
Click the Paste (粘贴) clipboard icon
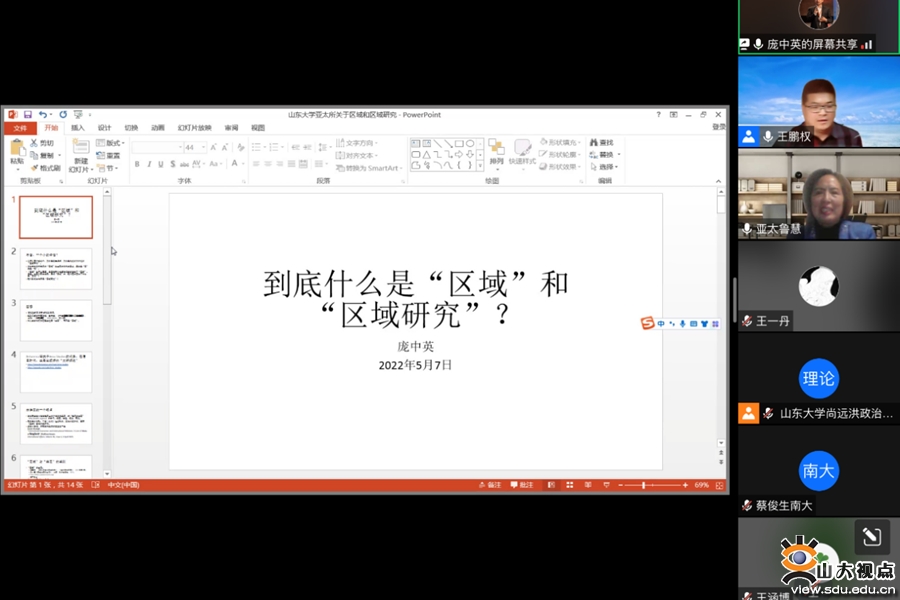tap(17, 149)
